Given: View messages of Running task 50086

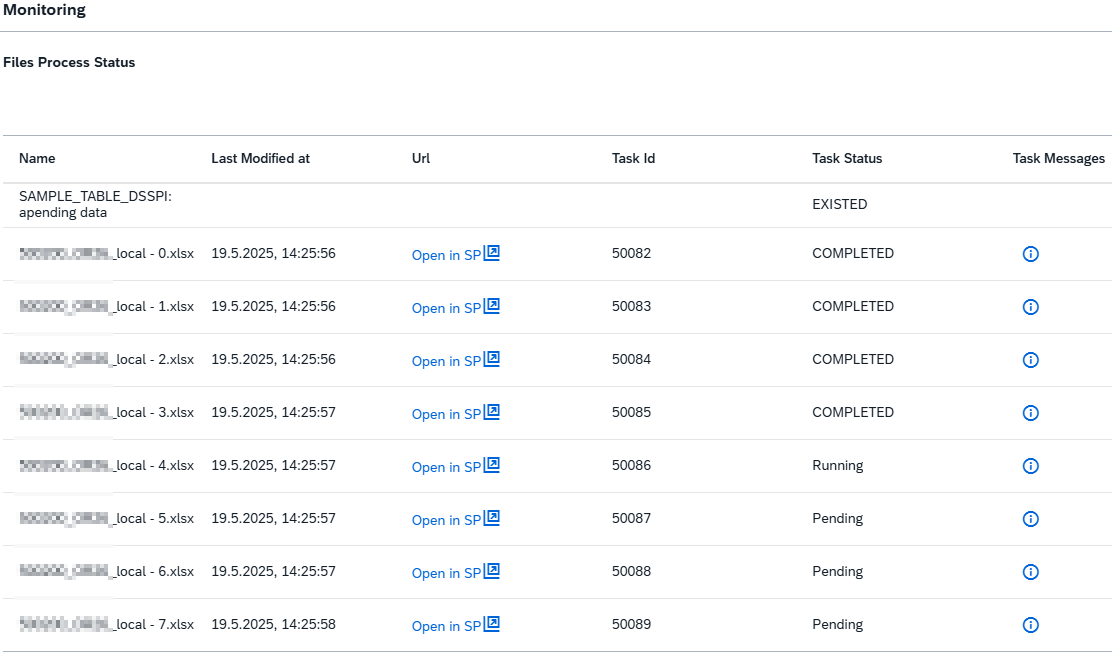Looking at the screenshot, I should (1031, 466).
